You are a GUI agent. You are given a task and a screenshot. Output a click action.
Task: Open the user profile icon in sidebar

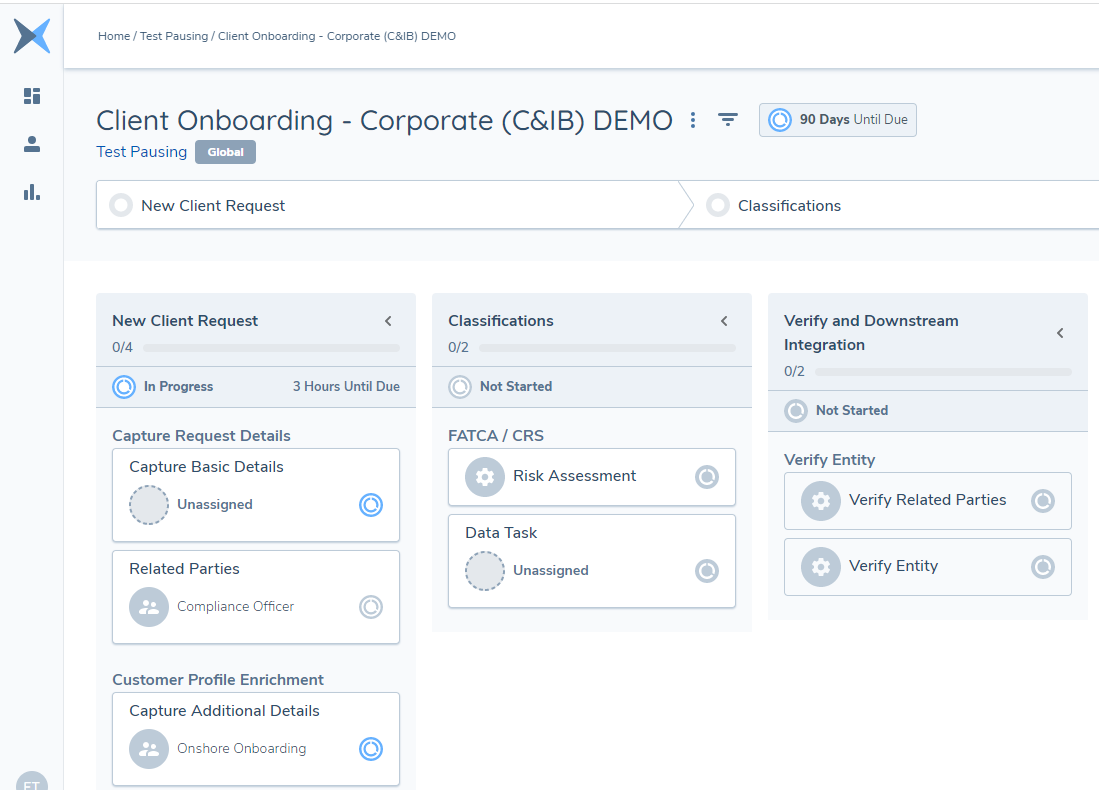32,144
